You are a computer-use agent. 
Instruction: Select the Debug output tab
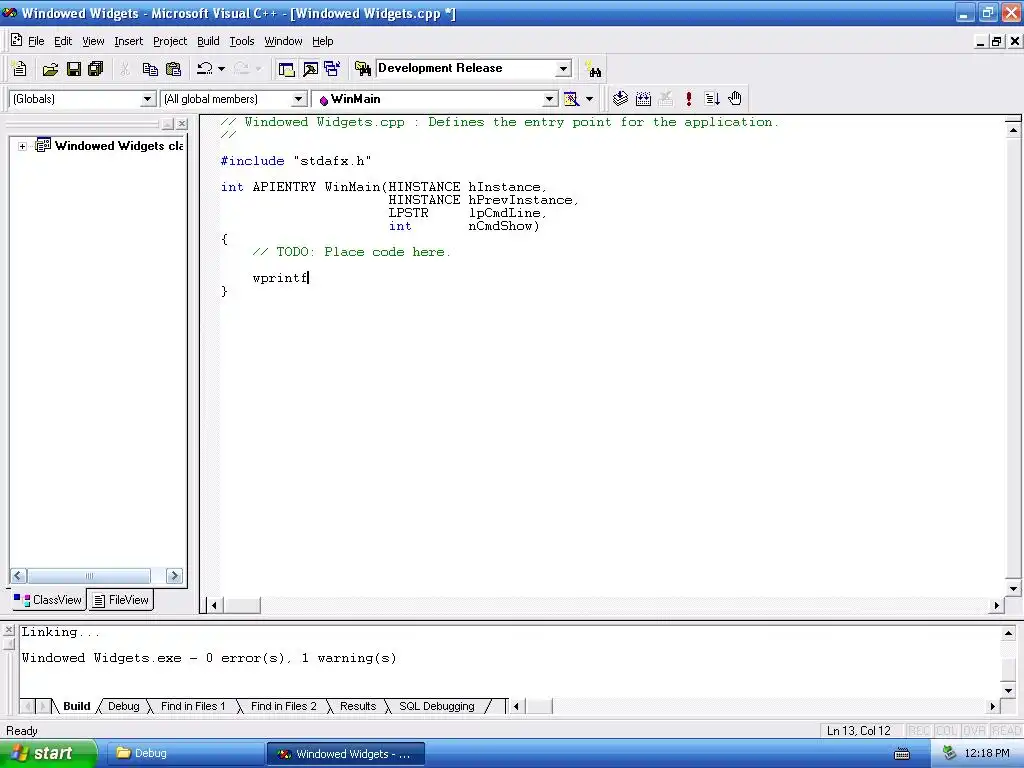[123, 706]
